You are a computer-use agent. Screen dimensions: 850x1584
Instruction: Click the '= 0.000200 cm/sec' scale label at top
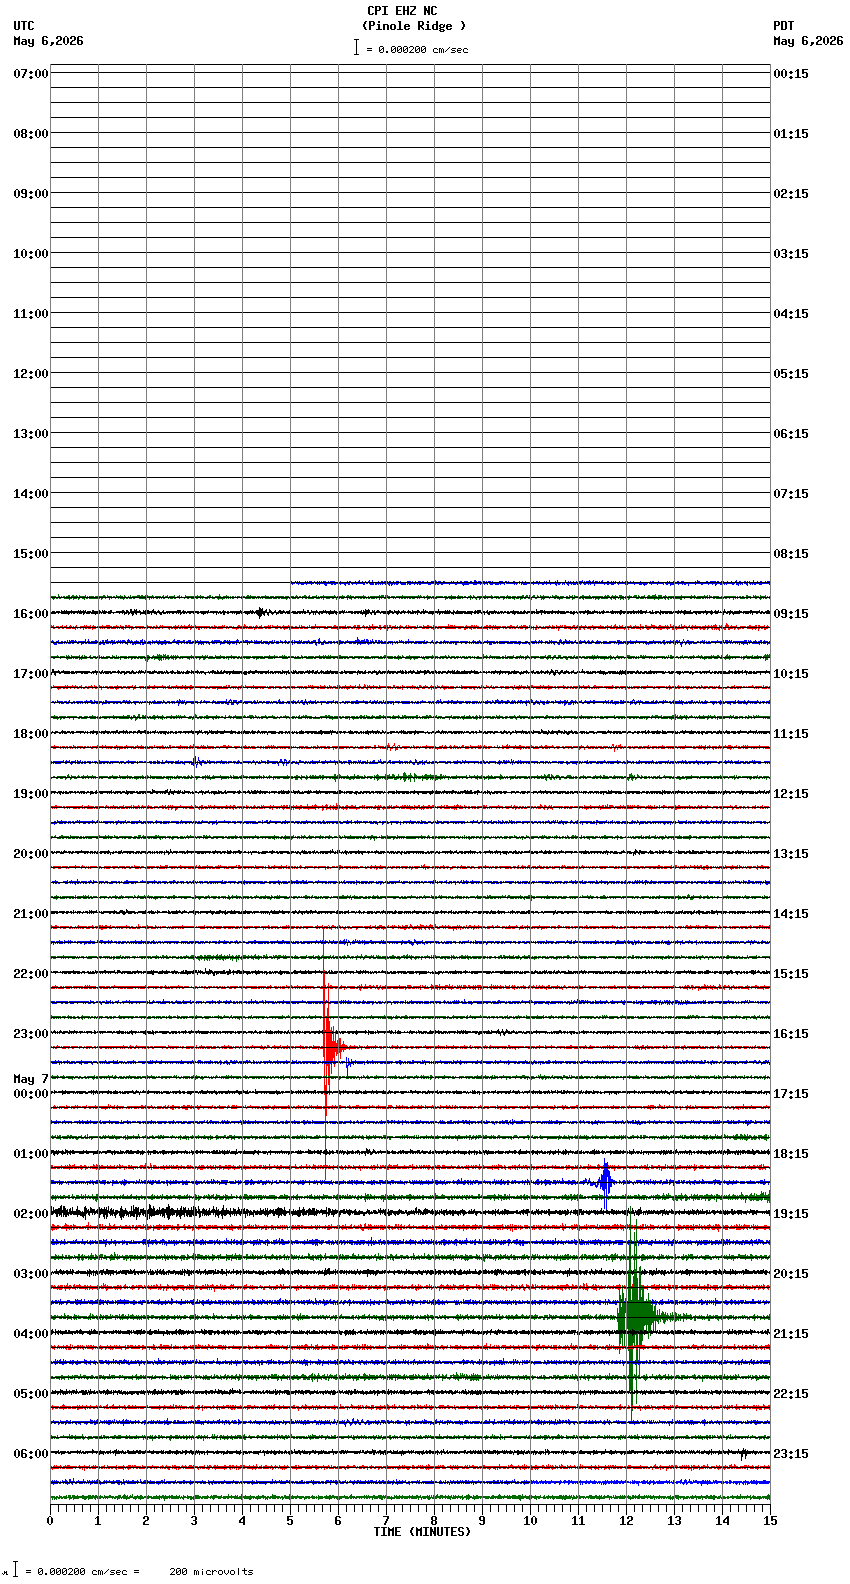pyautogui.click(x=417, y=49)
